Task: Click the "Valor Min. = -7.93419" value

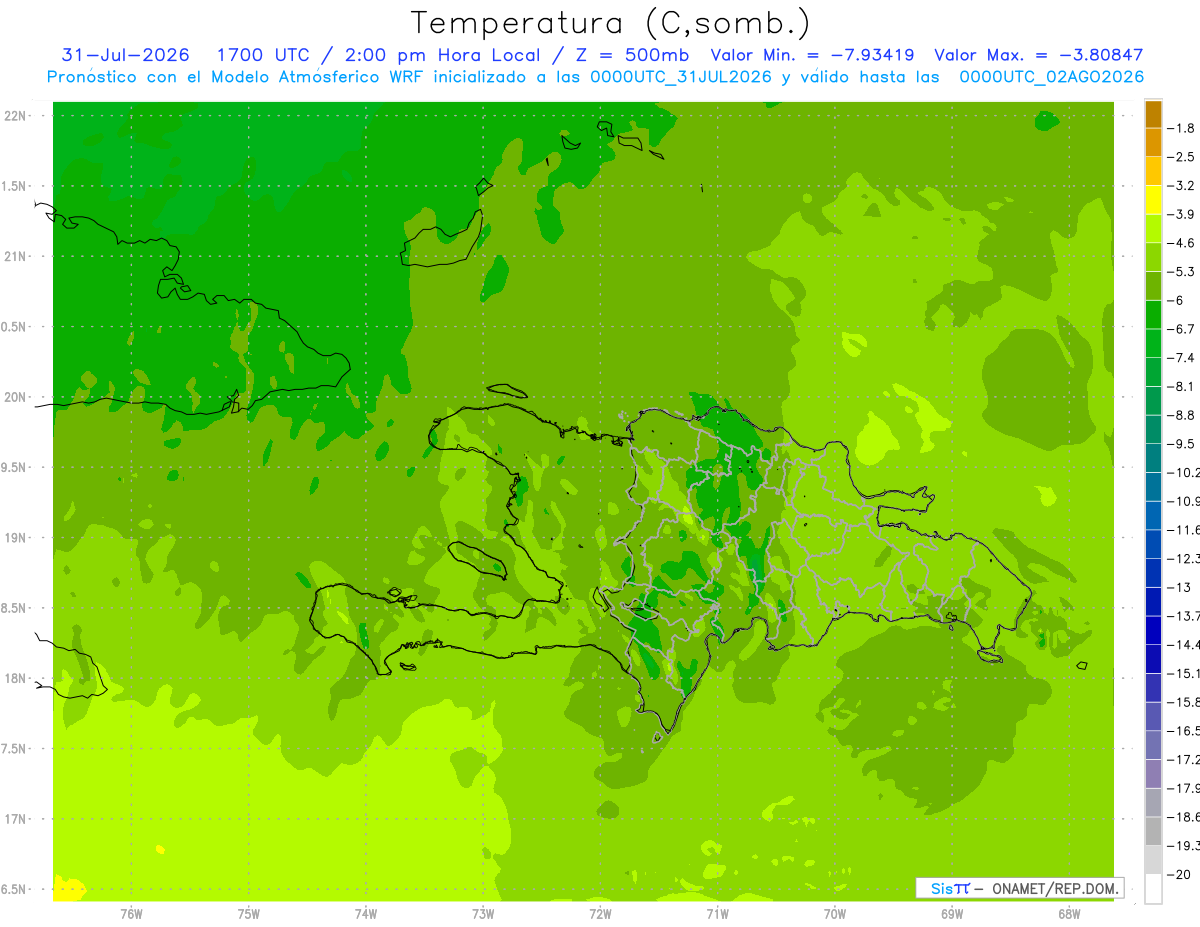Action: point(814,55)
